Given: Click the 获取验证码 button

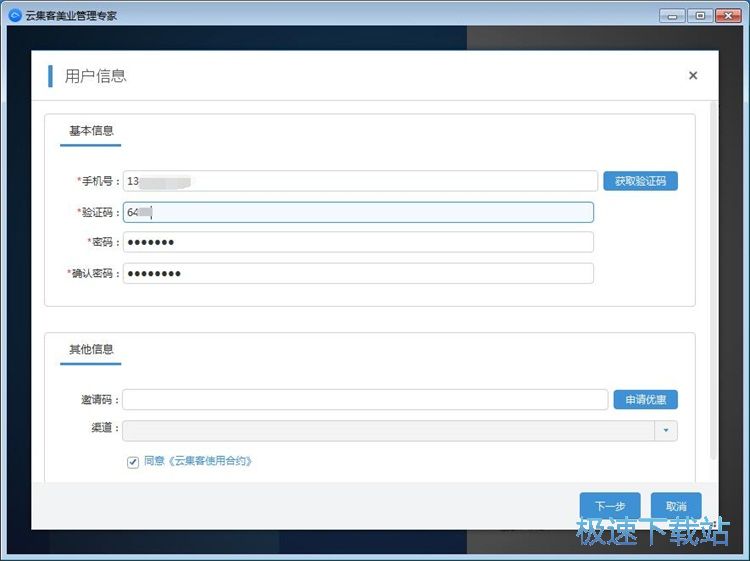Looking at the screenshot, I should coord(640,181).
